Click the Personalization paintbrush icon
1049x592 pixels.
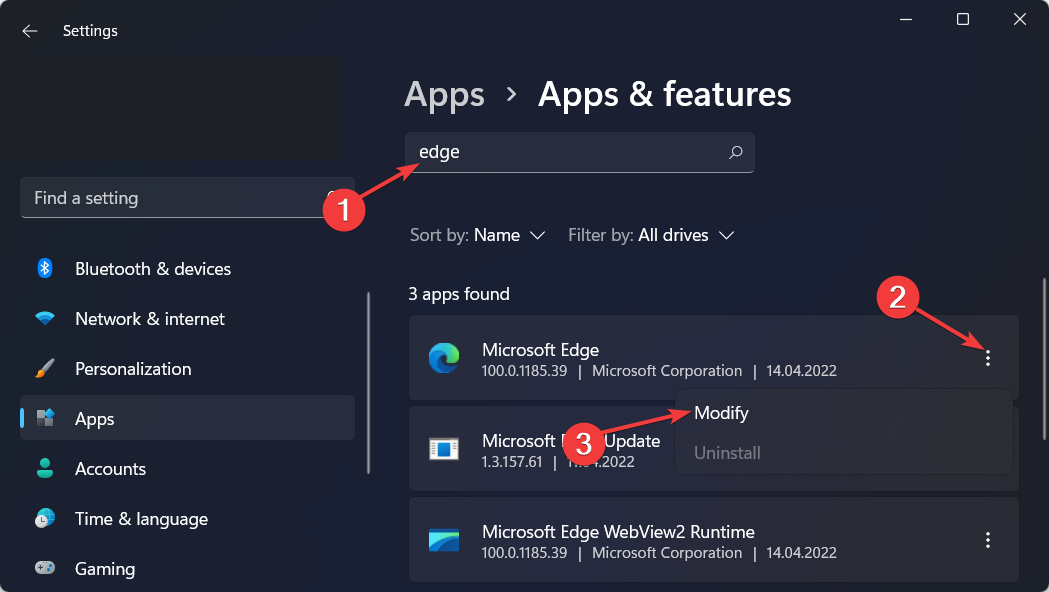coord(45,369)
